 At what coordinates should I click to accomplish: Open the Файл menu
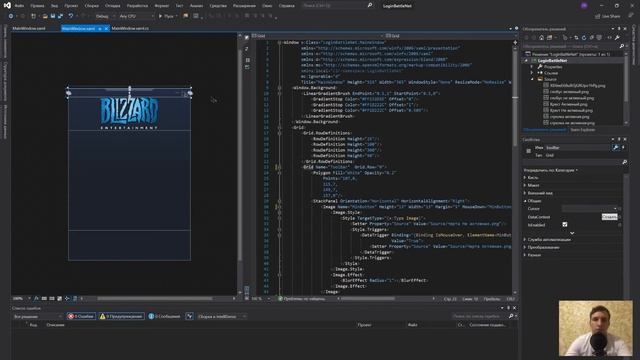point(19,6)
